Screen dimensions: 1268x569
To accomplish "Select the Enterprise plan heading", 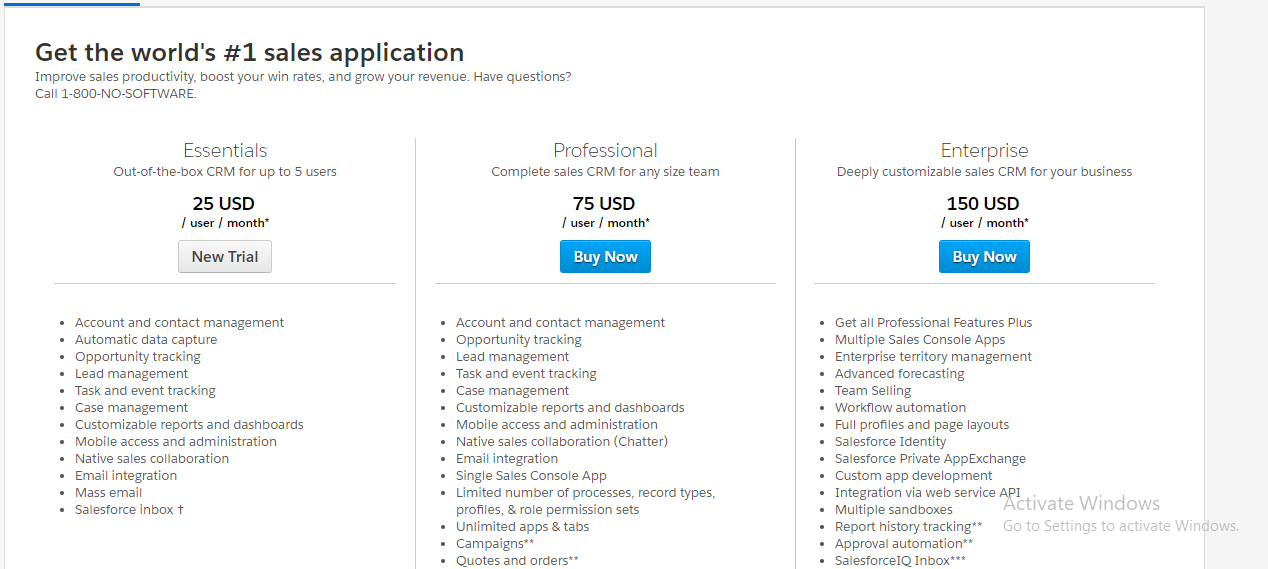I will click(x=984, y=151).
